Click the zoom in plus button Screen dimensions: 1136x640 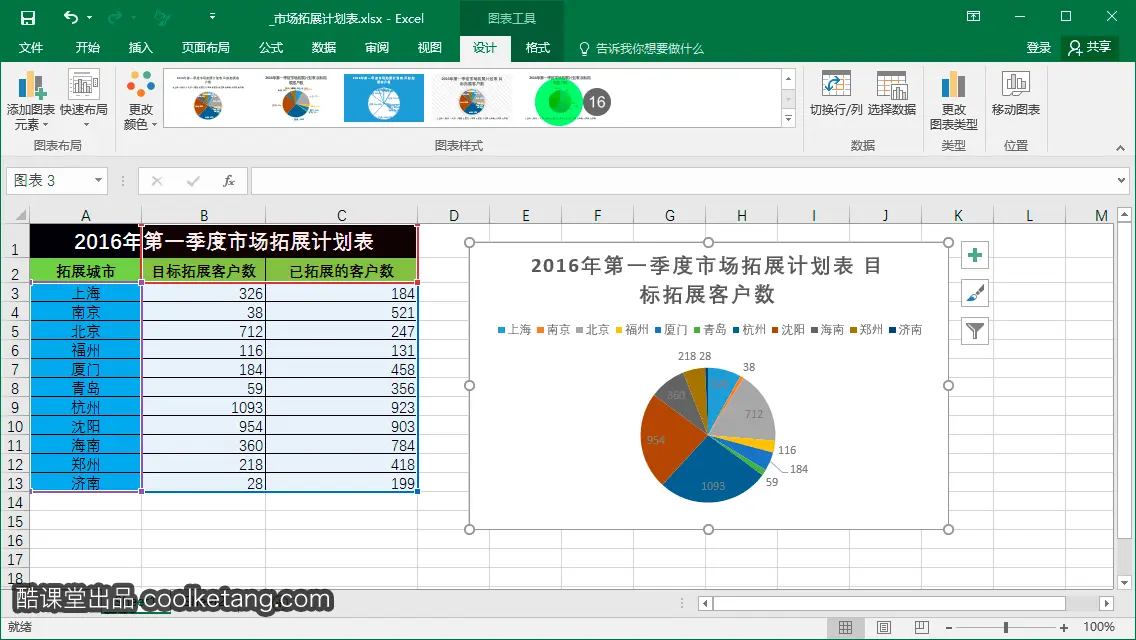point(1064,628)
